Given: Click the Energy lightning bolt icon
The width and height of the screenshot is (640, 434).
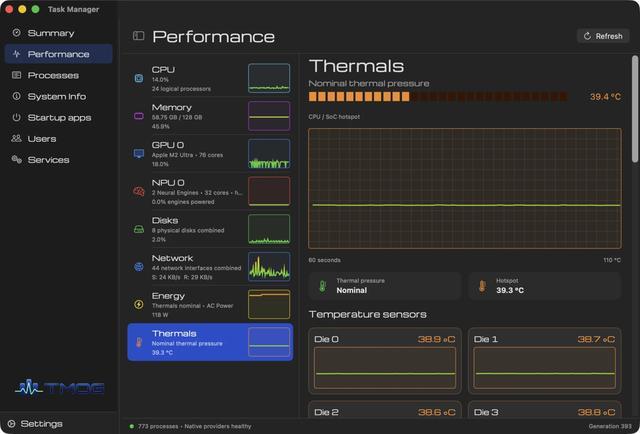Looking at the screenshot, I should pyautogui.click(x=139, y=305).
